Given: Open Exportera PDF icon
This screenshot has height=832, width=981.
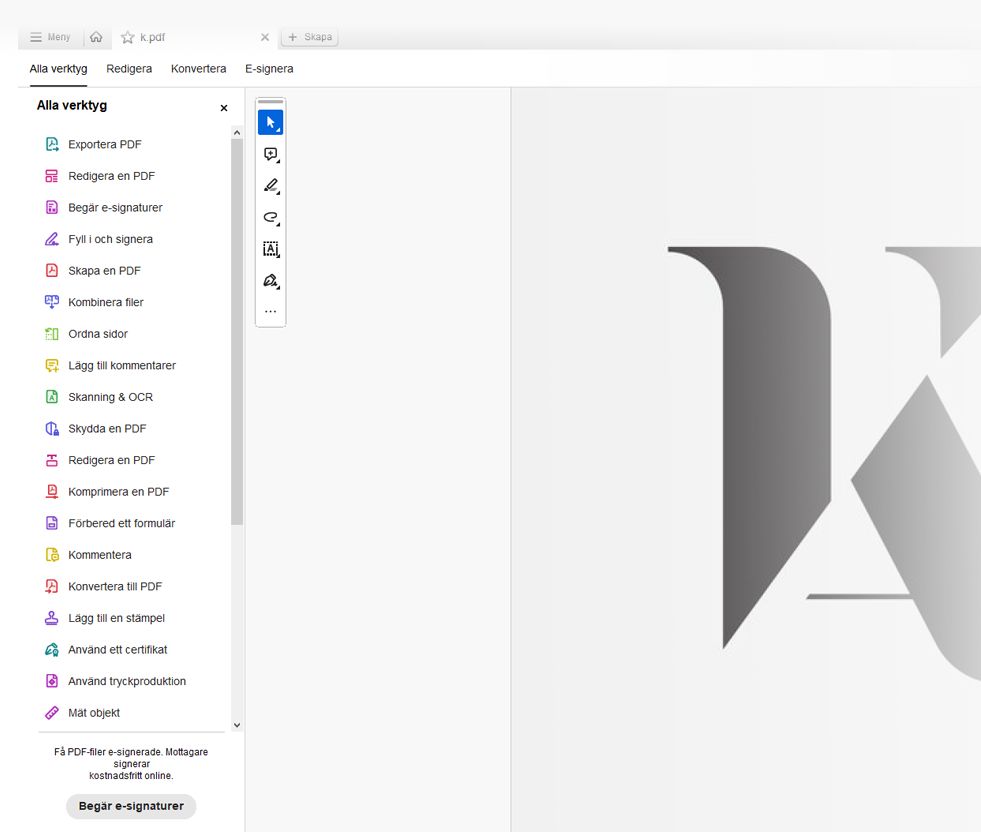Looking at the screenshot, I should pos(52,145).
